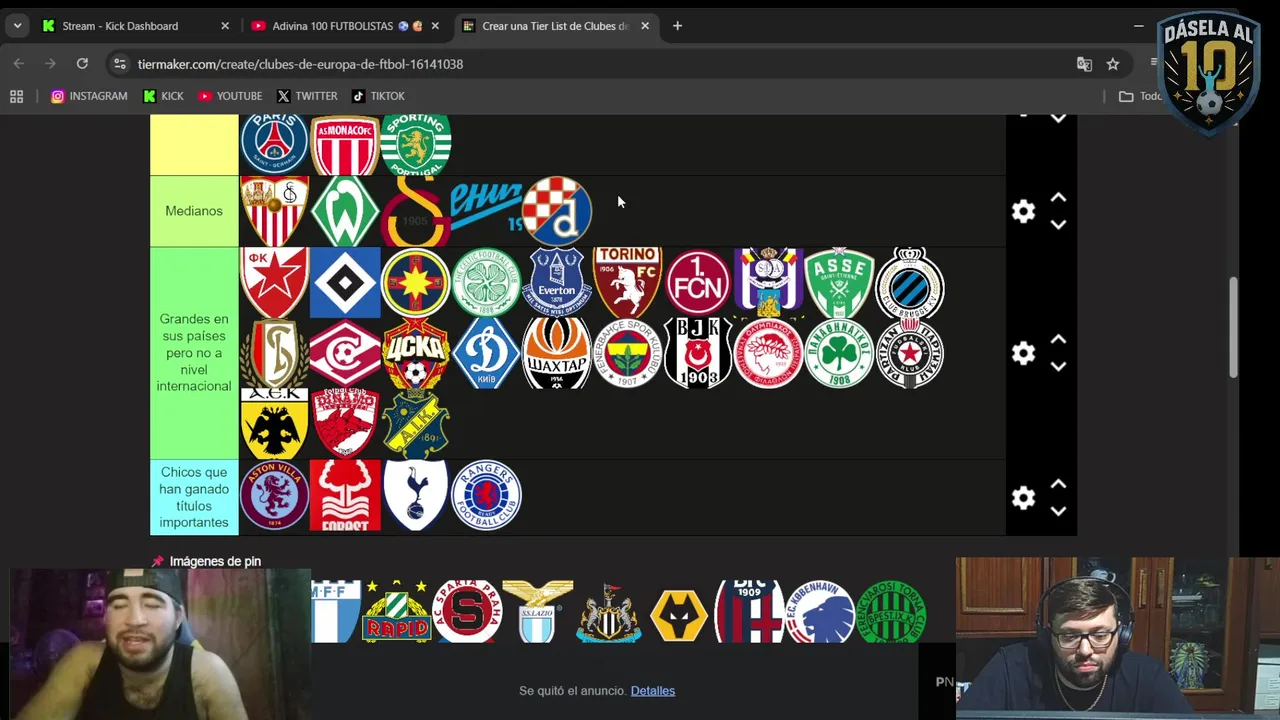
Task: Click the Anderlecht purple crest
Action: coord(769,282)
